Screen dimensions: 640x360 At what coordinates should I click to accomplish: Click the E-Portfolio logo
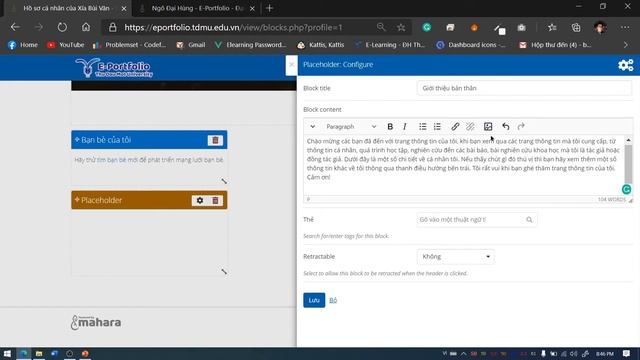(114, 68)
